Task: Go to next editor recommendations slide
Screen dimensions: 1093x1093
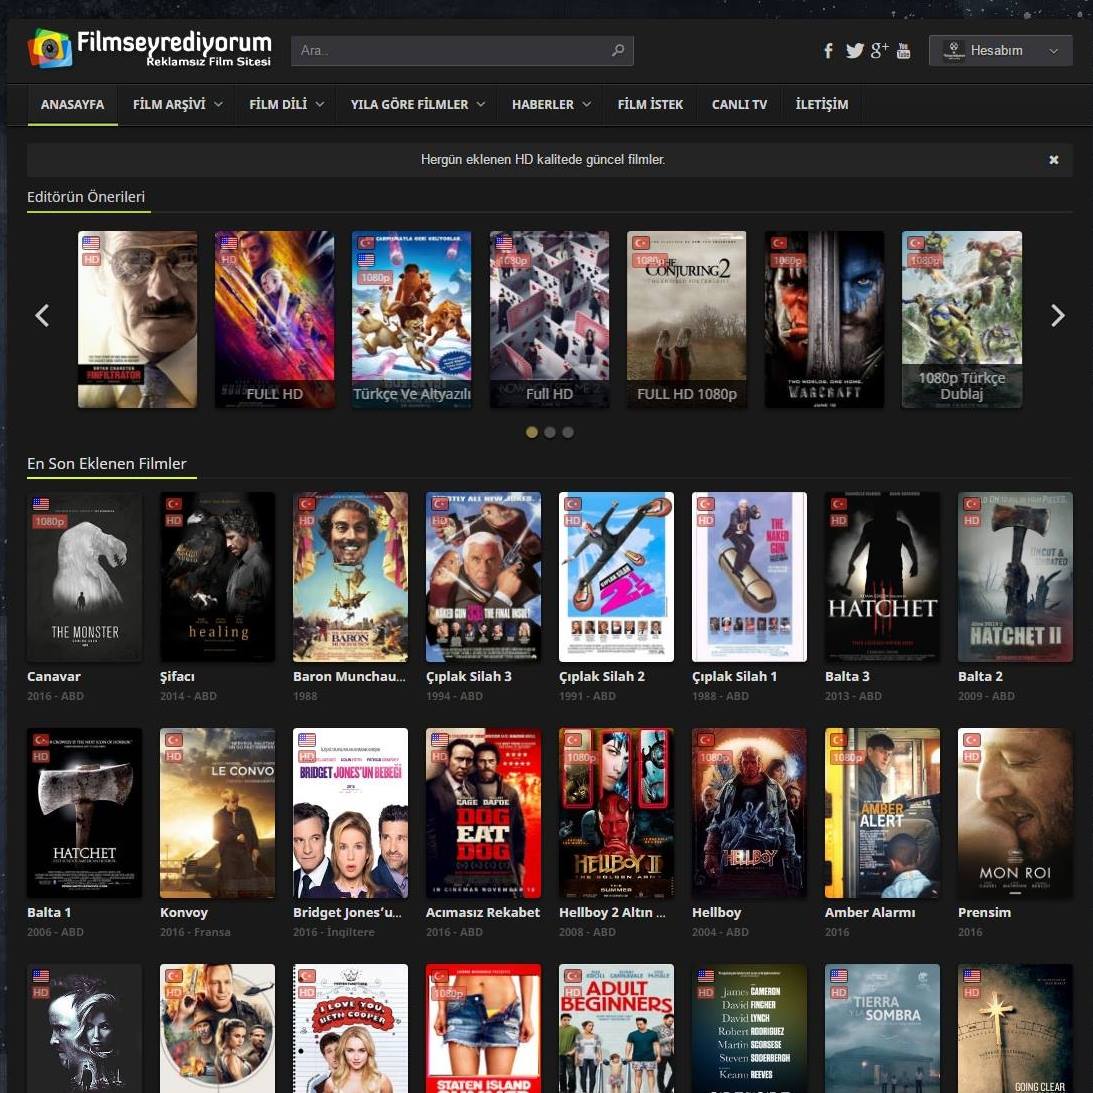Action: tap(1057, 315)
